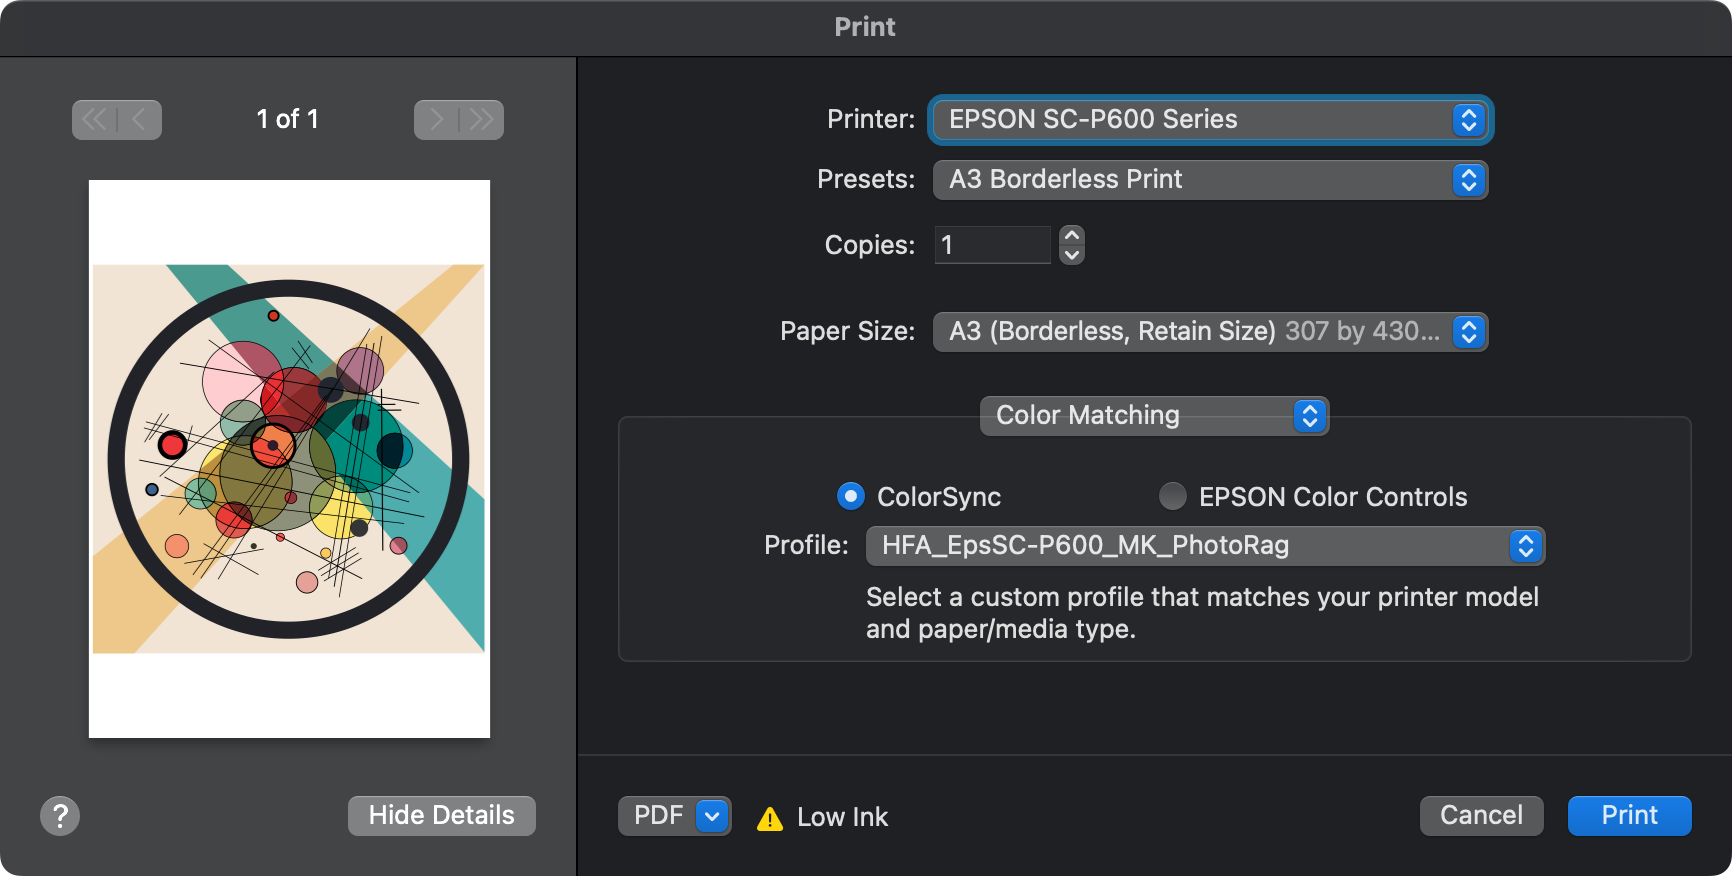Open the Presets dropdown

coord(1210,180)
